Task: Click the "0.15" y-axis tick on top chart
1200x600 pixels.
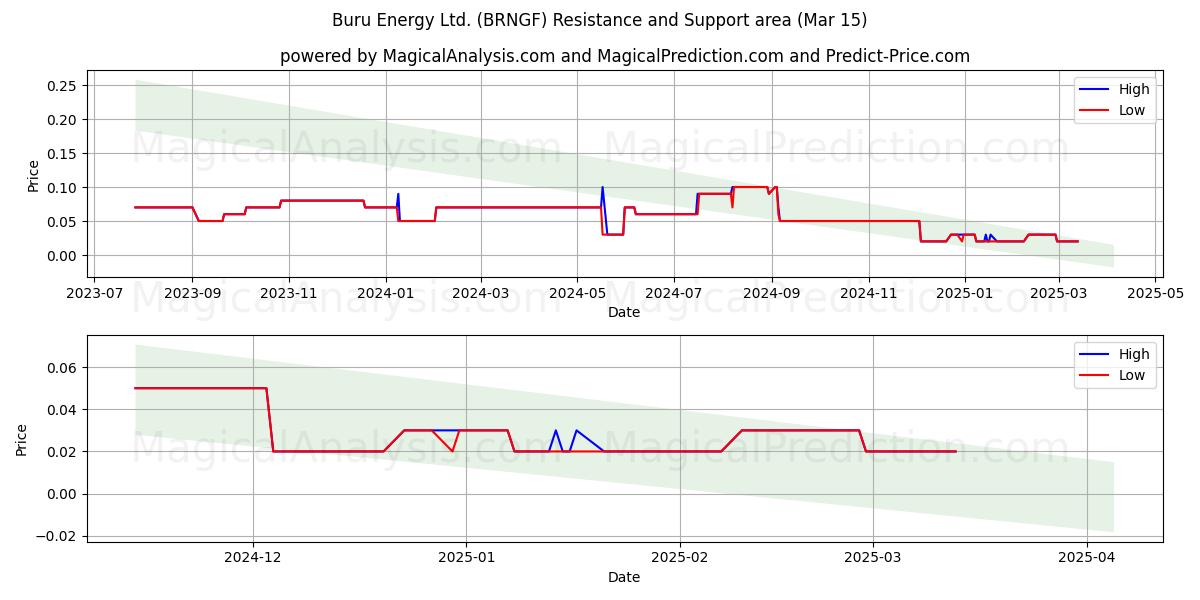Action: pos(63,154)
